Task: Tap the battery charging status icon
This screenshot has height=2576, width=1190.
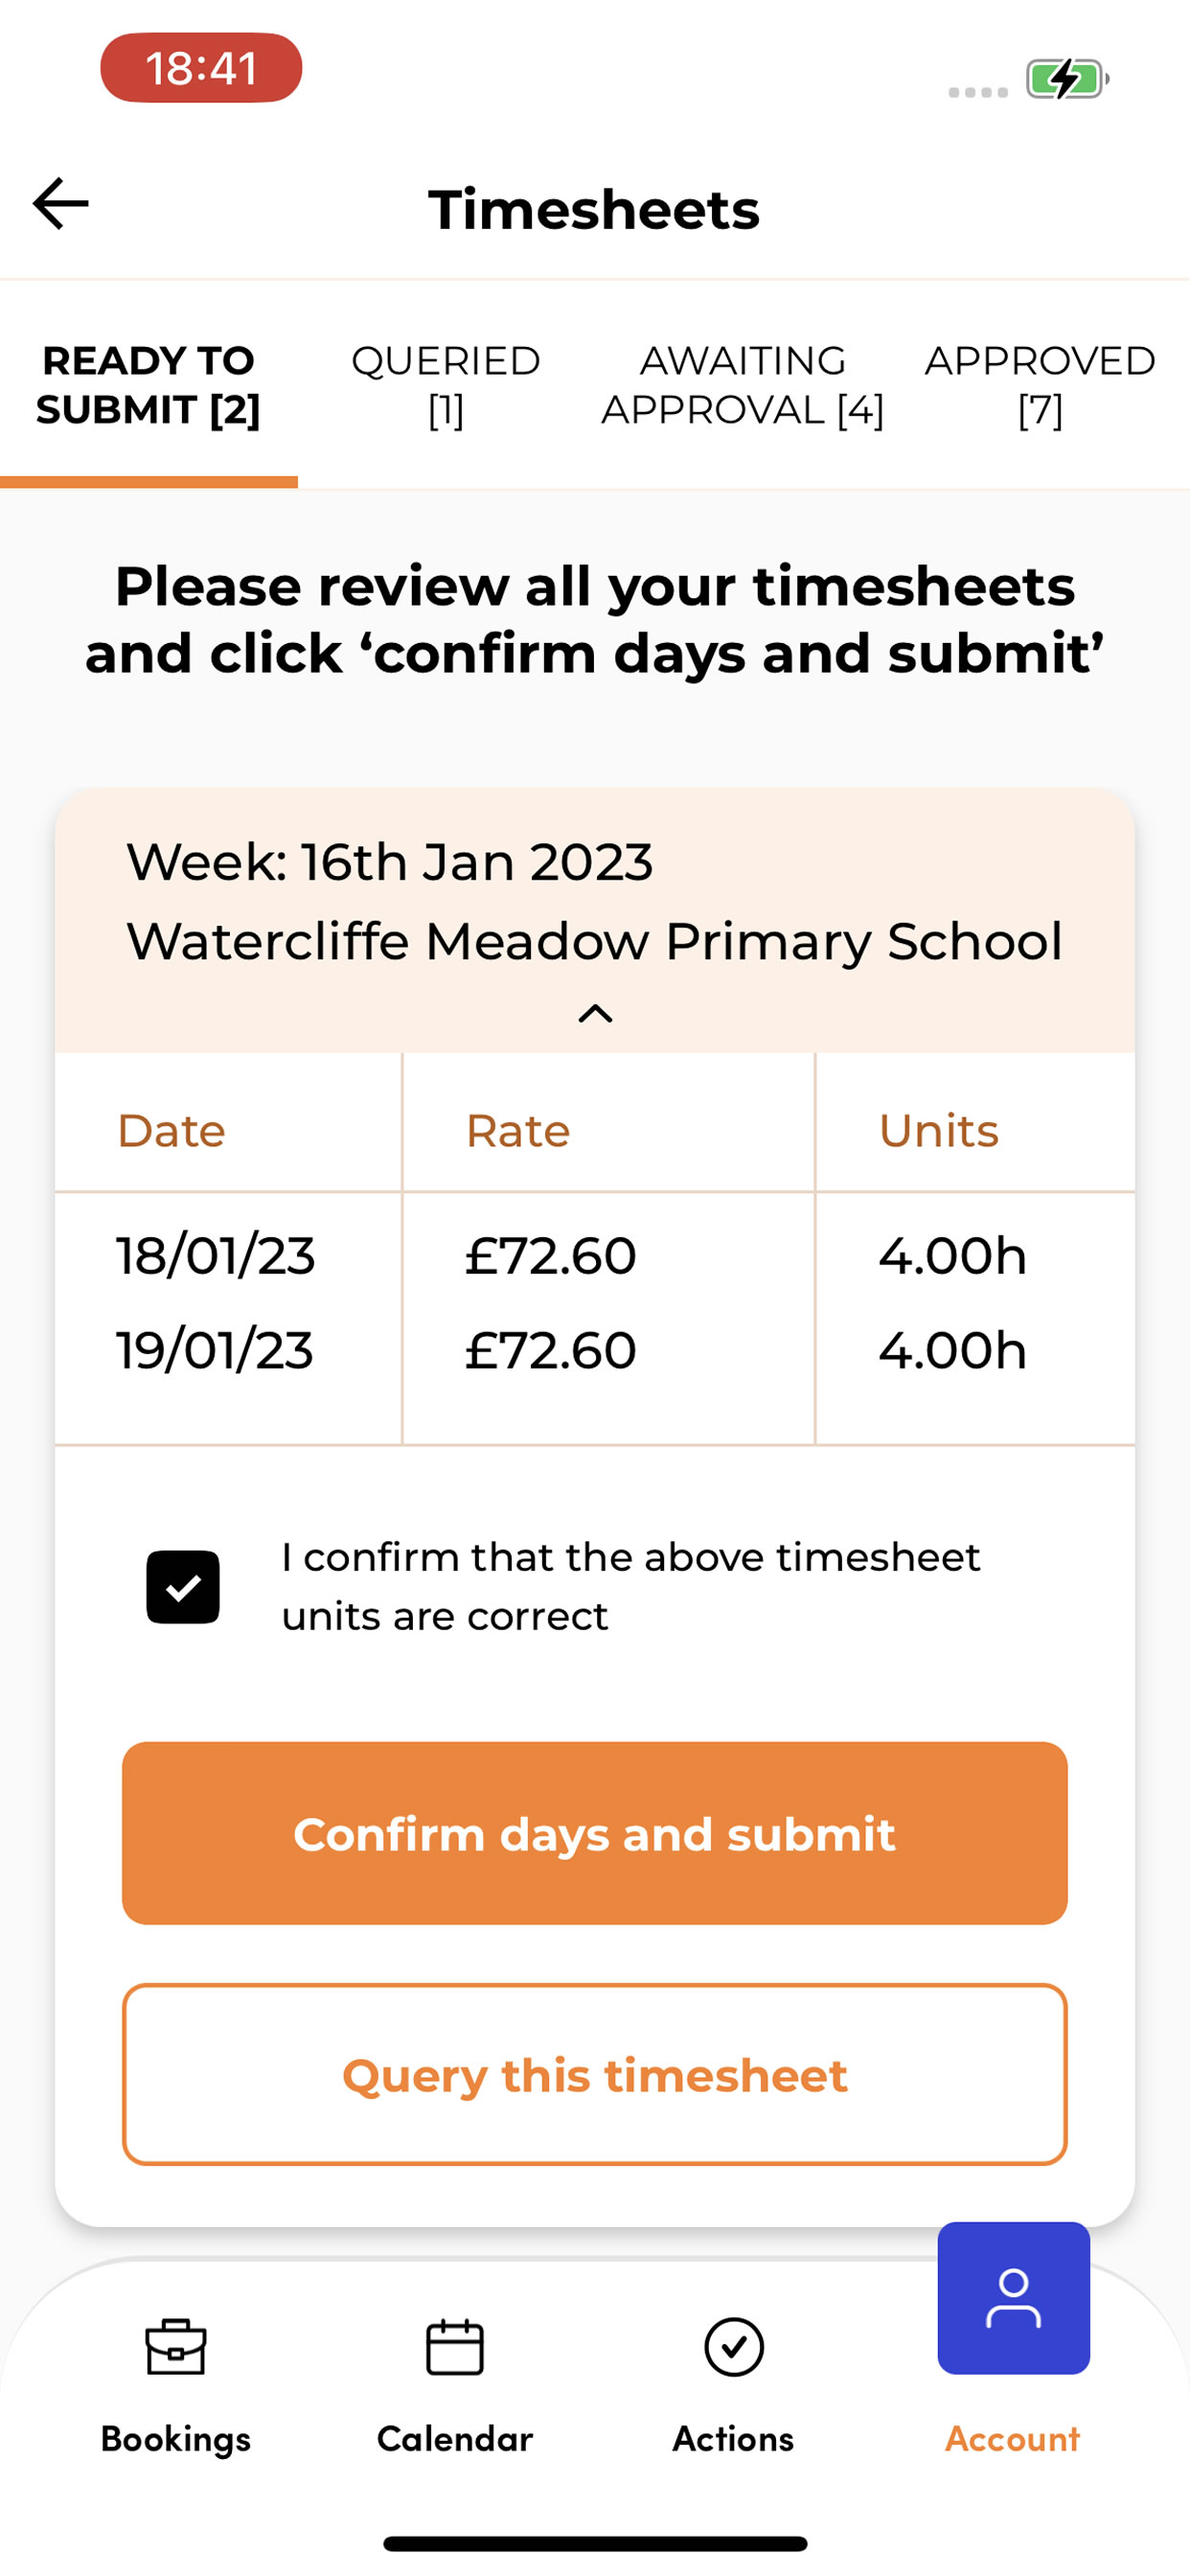Action: 1067,79
